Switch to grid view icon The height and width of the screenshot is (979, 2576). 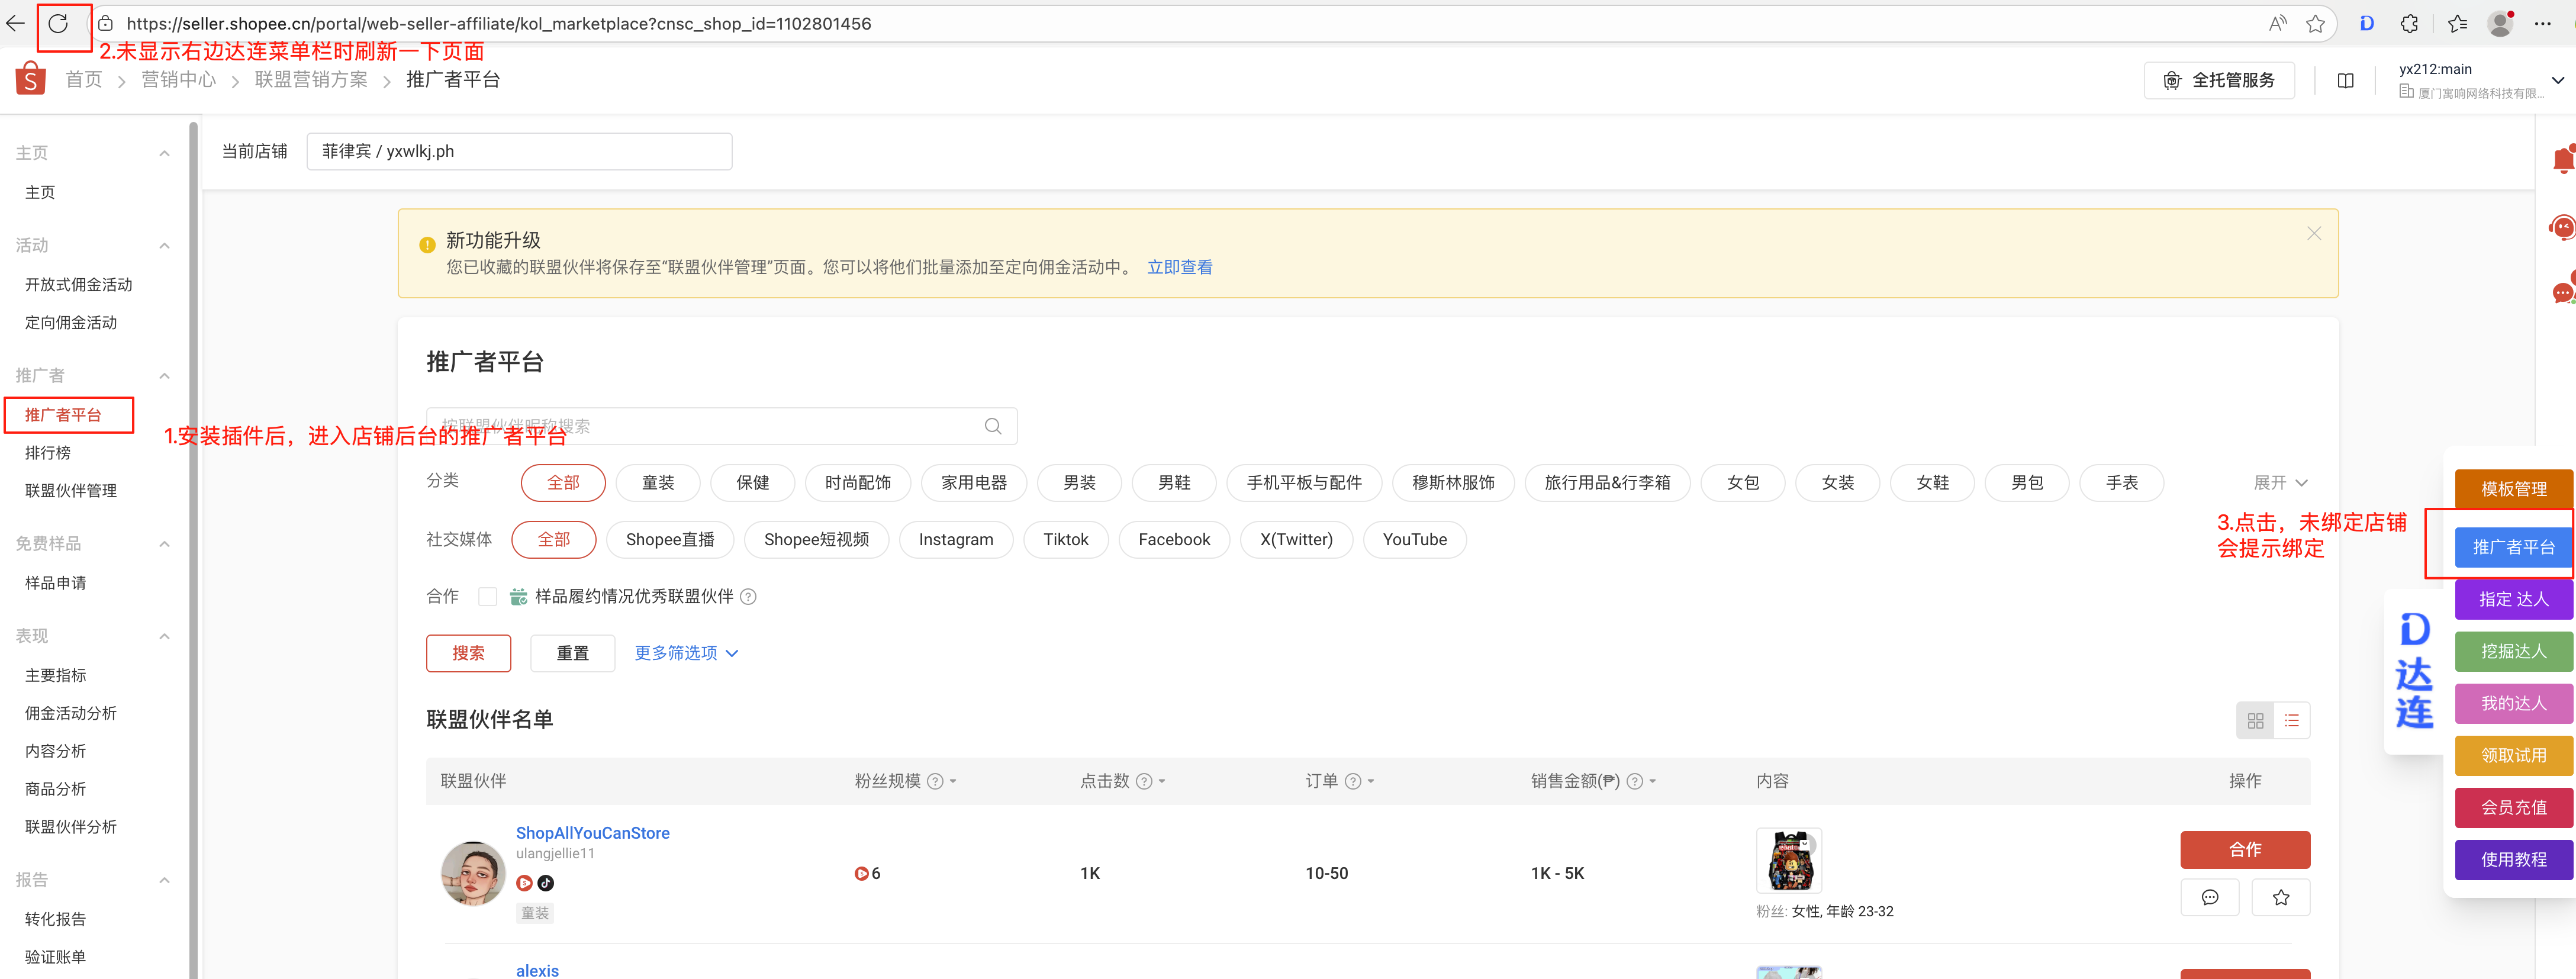pyautogui.click(x=2255, y=720)
